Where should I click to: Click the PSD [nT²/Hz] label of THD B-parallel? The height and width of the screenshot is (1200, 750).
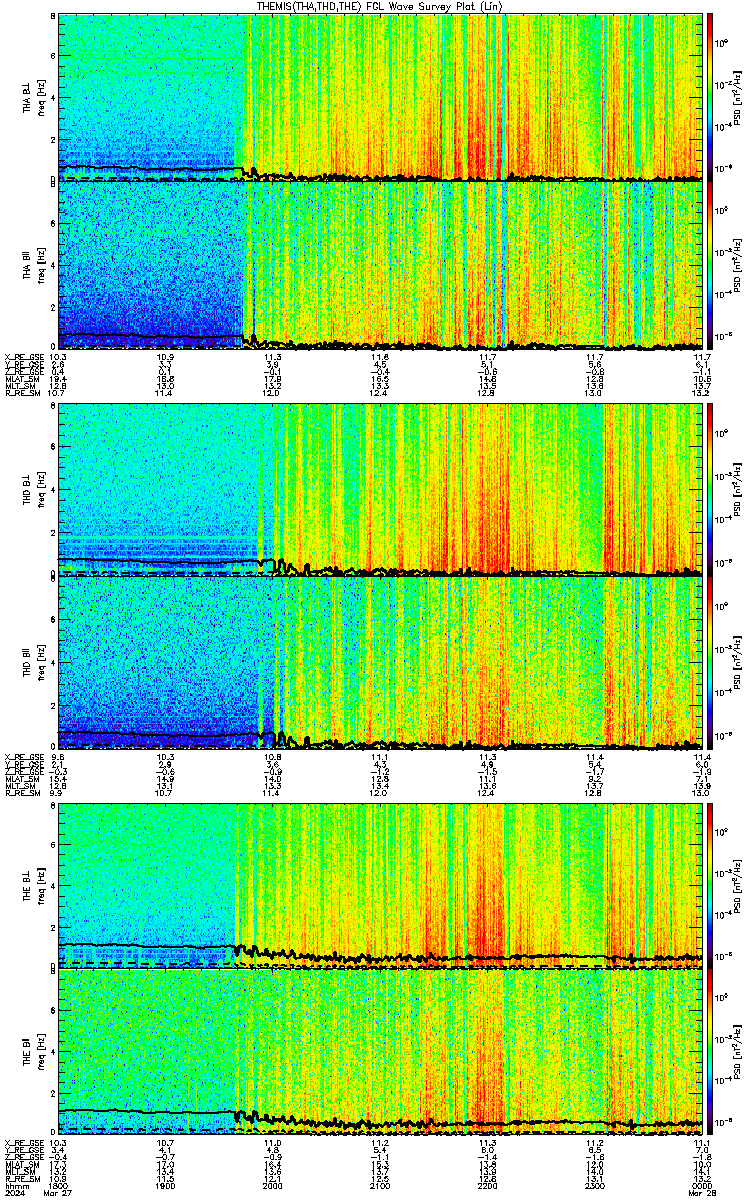pos(738,662)
